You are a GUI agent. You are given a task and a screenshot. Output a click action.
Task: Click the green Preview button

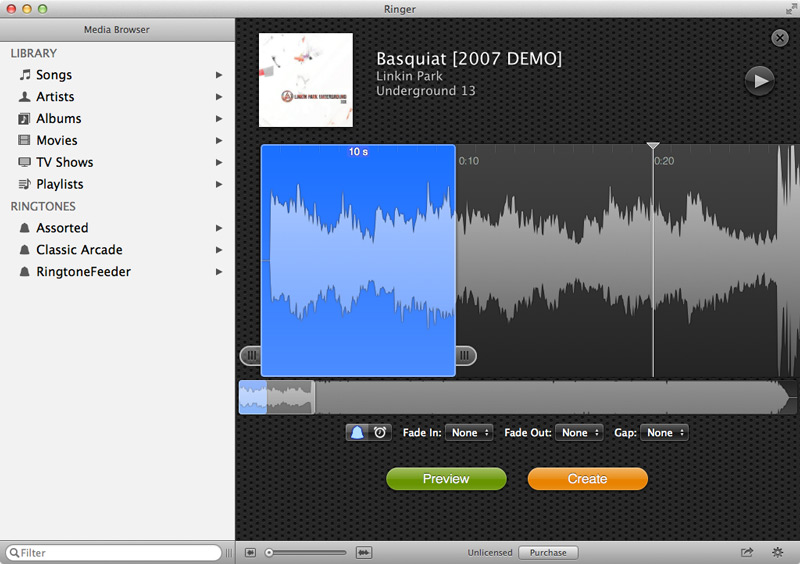[x=446, y=479]
